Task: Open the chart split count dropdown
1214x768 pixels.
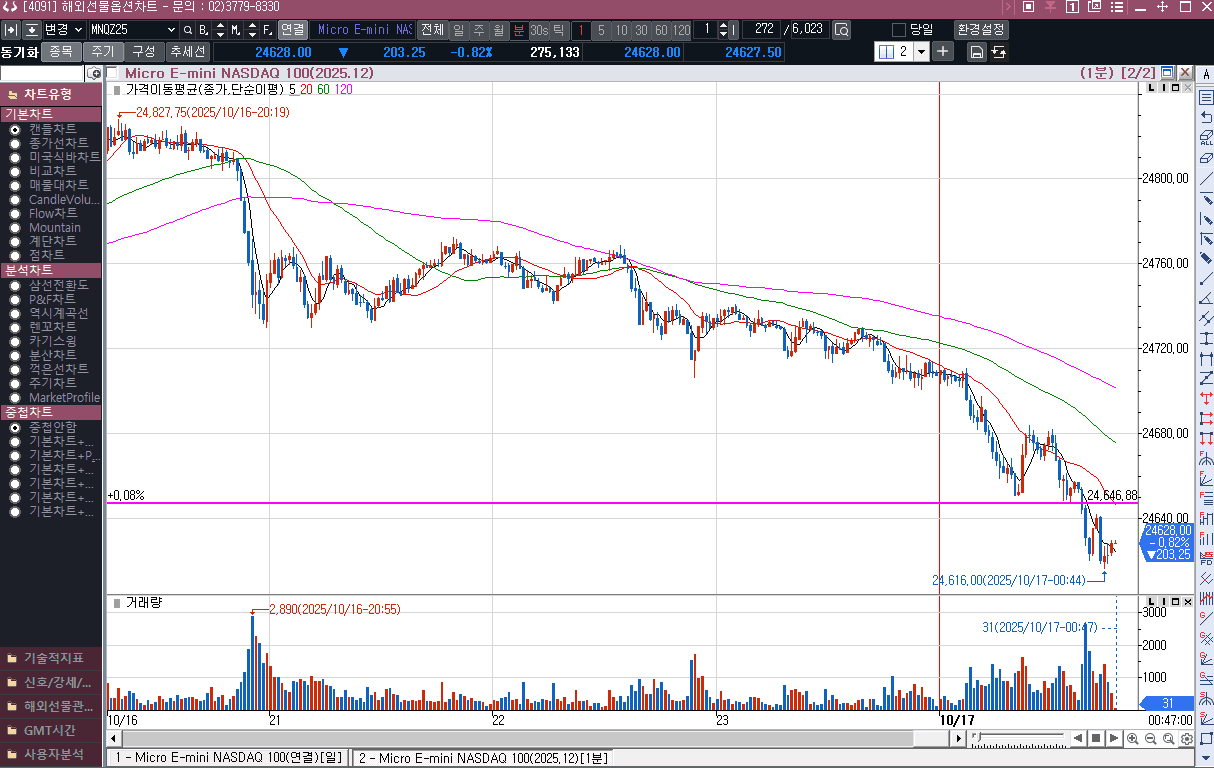Action: pos(921,51)
